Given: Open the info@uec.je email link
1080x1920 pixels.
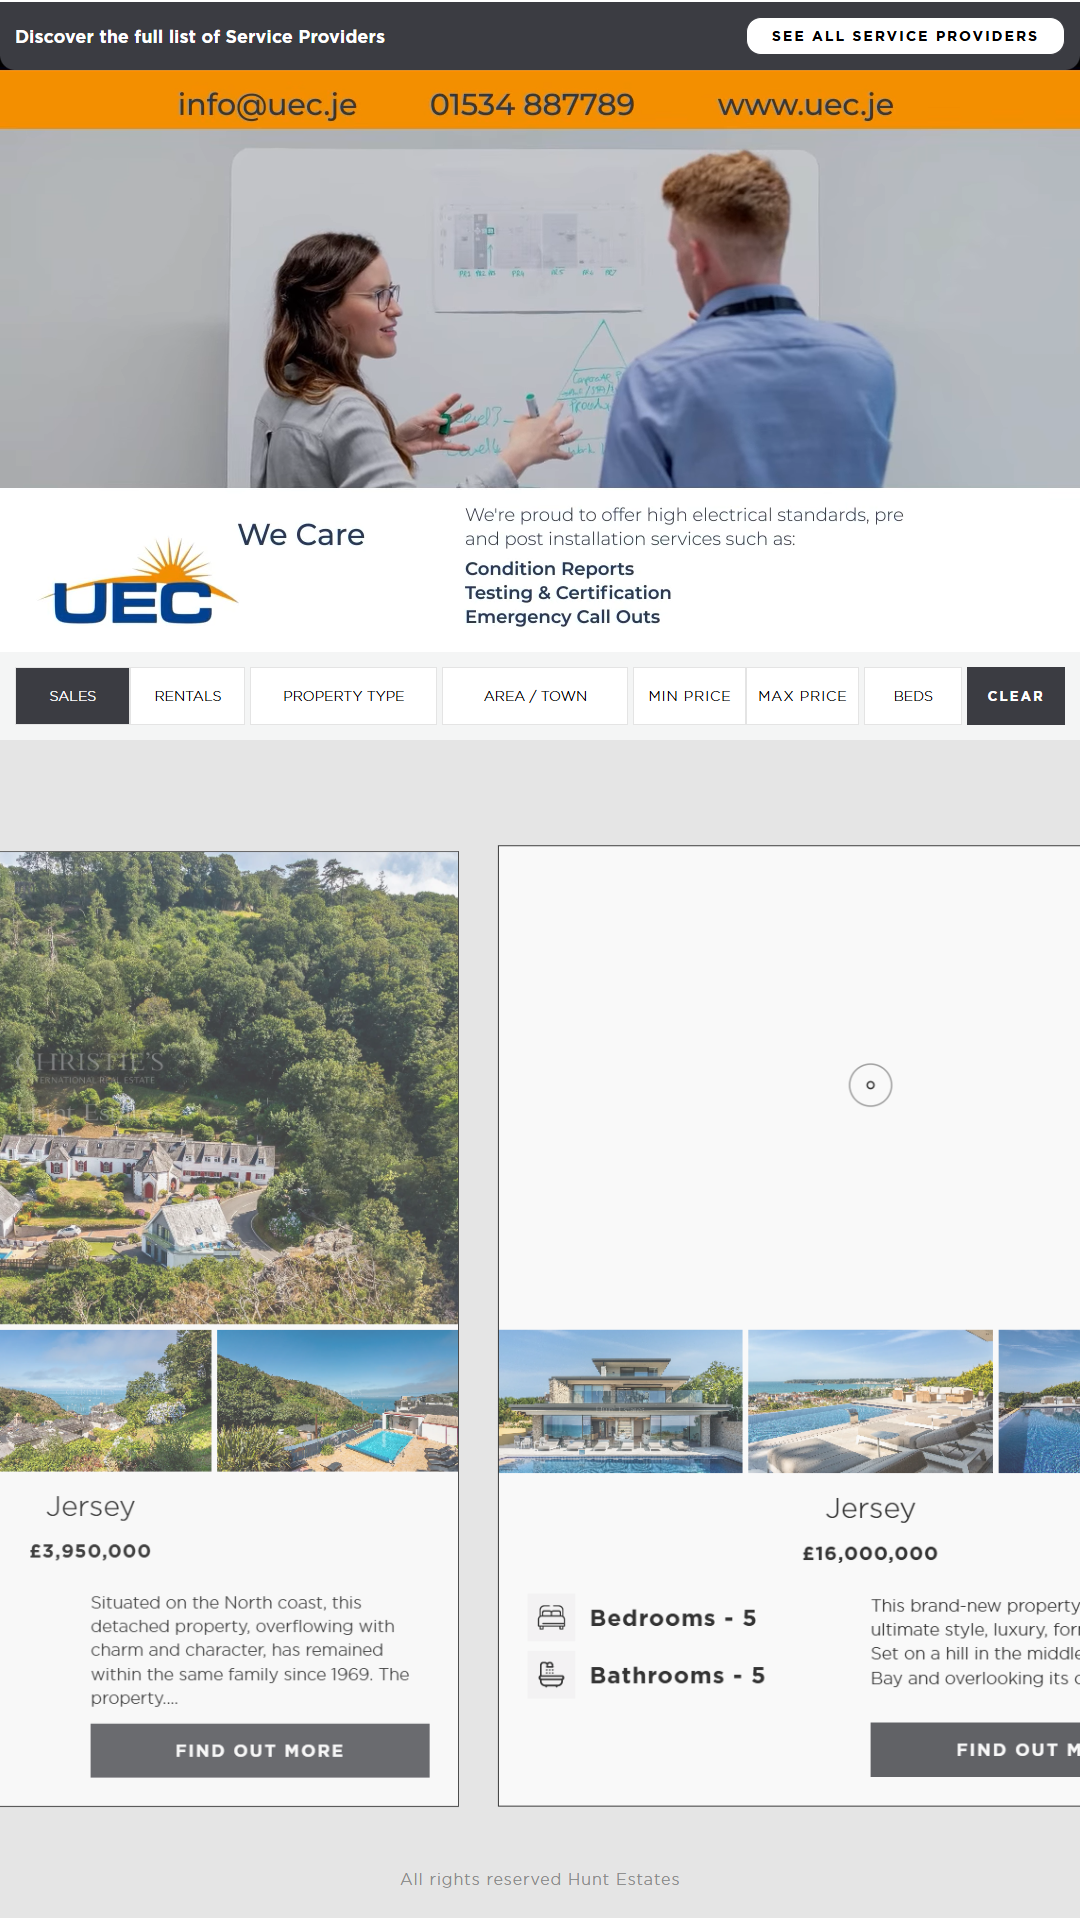Looking at the screenshot, I should [x=267, y=104].
